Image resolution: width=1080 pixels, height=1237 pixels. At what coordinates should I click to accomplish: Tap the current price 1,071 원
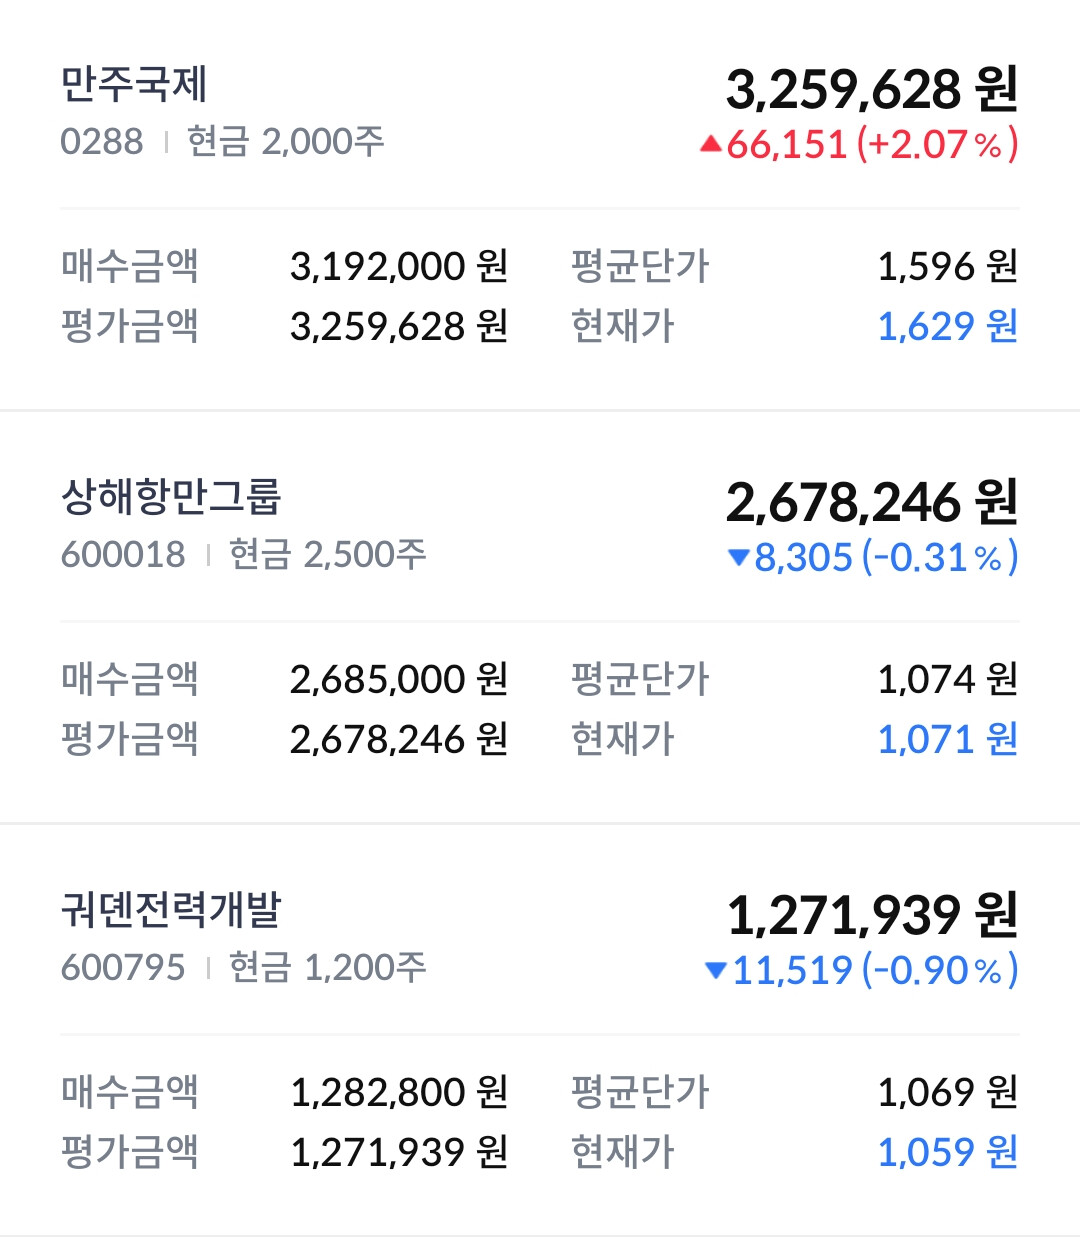point(948,739)
